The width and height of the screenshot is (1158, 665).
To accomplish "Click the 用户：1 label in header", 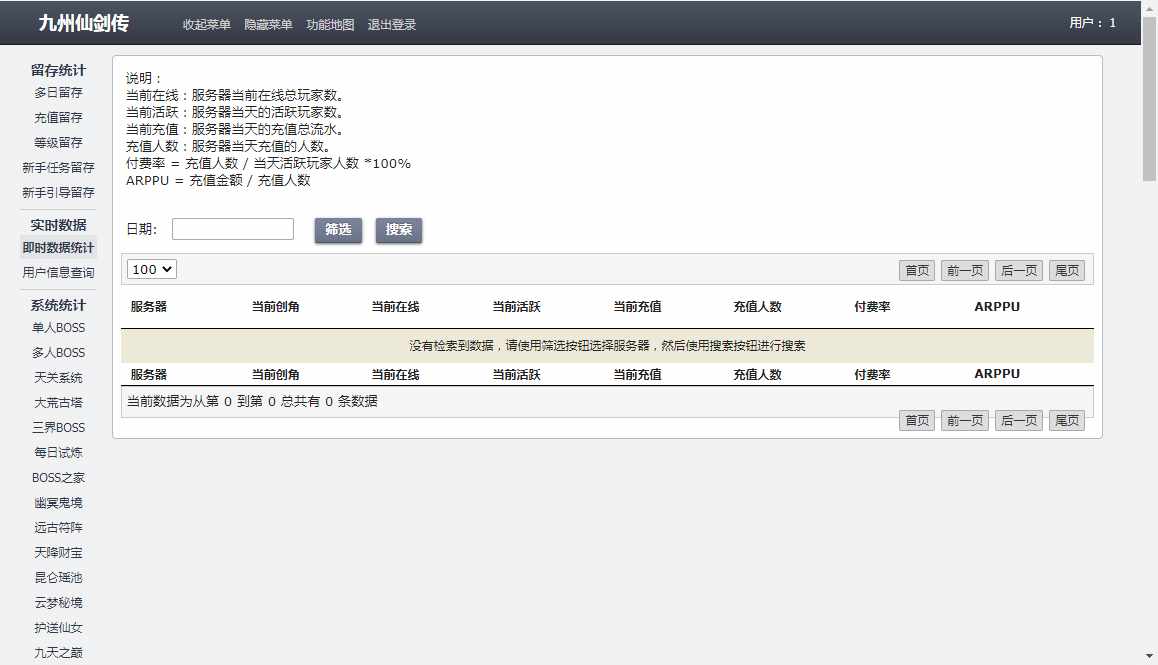I will coord(1092,23).
